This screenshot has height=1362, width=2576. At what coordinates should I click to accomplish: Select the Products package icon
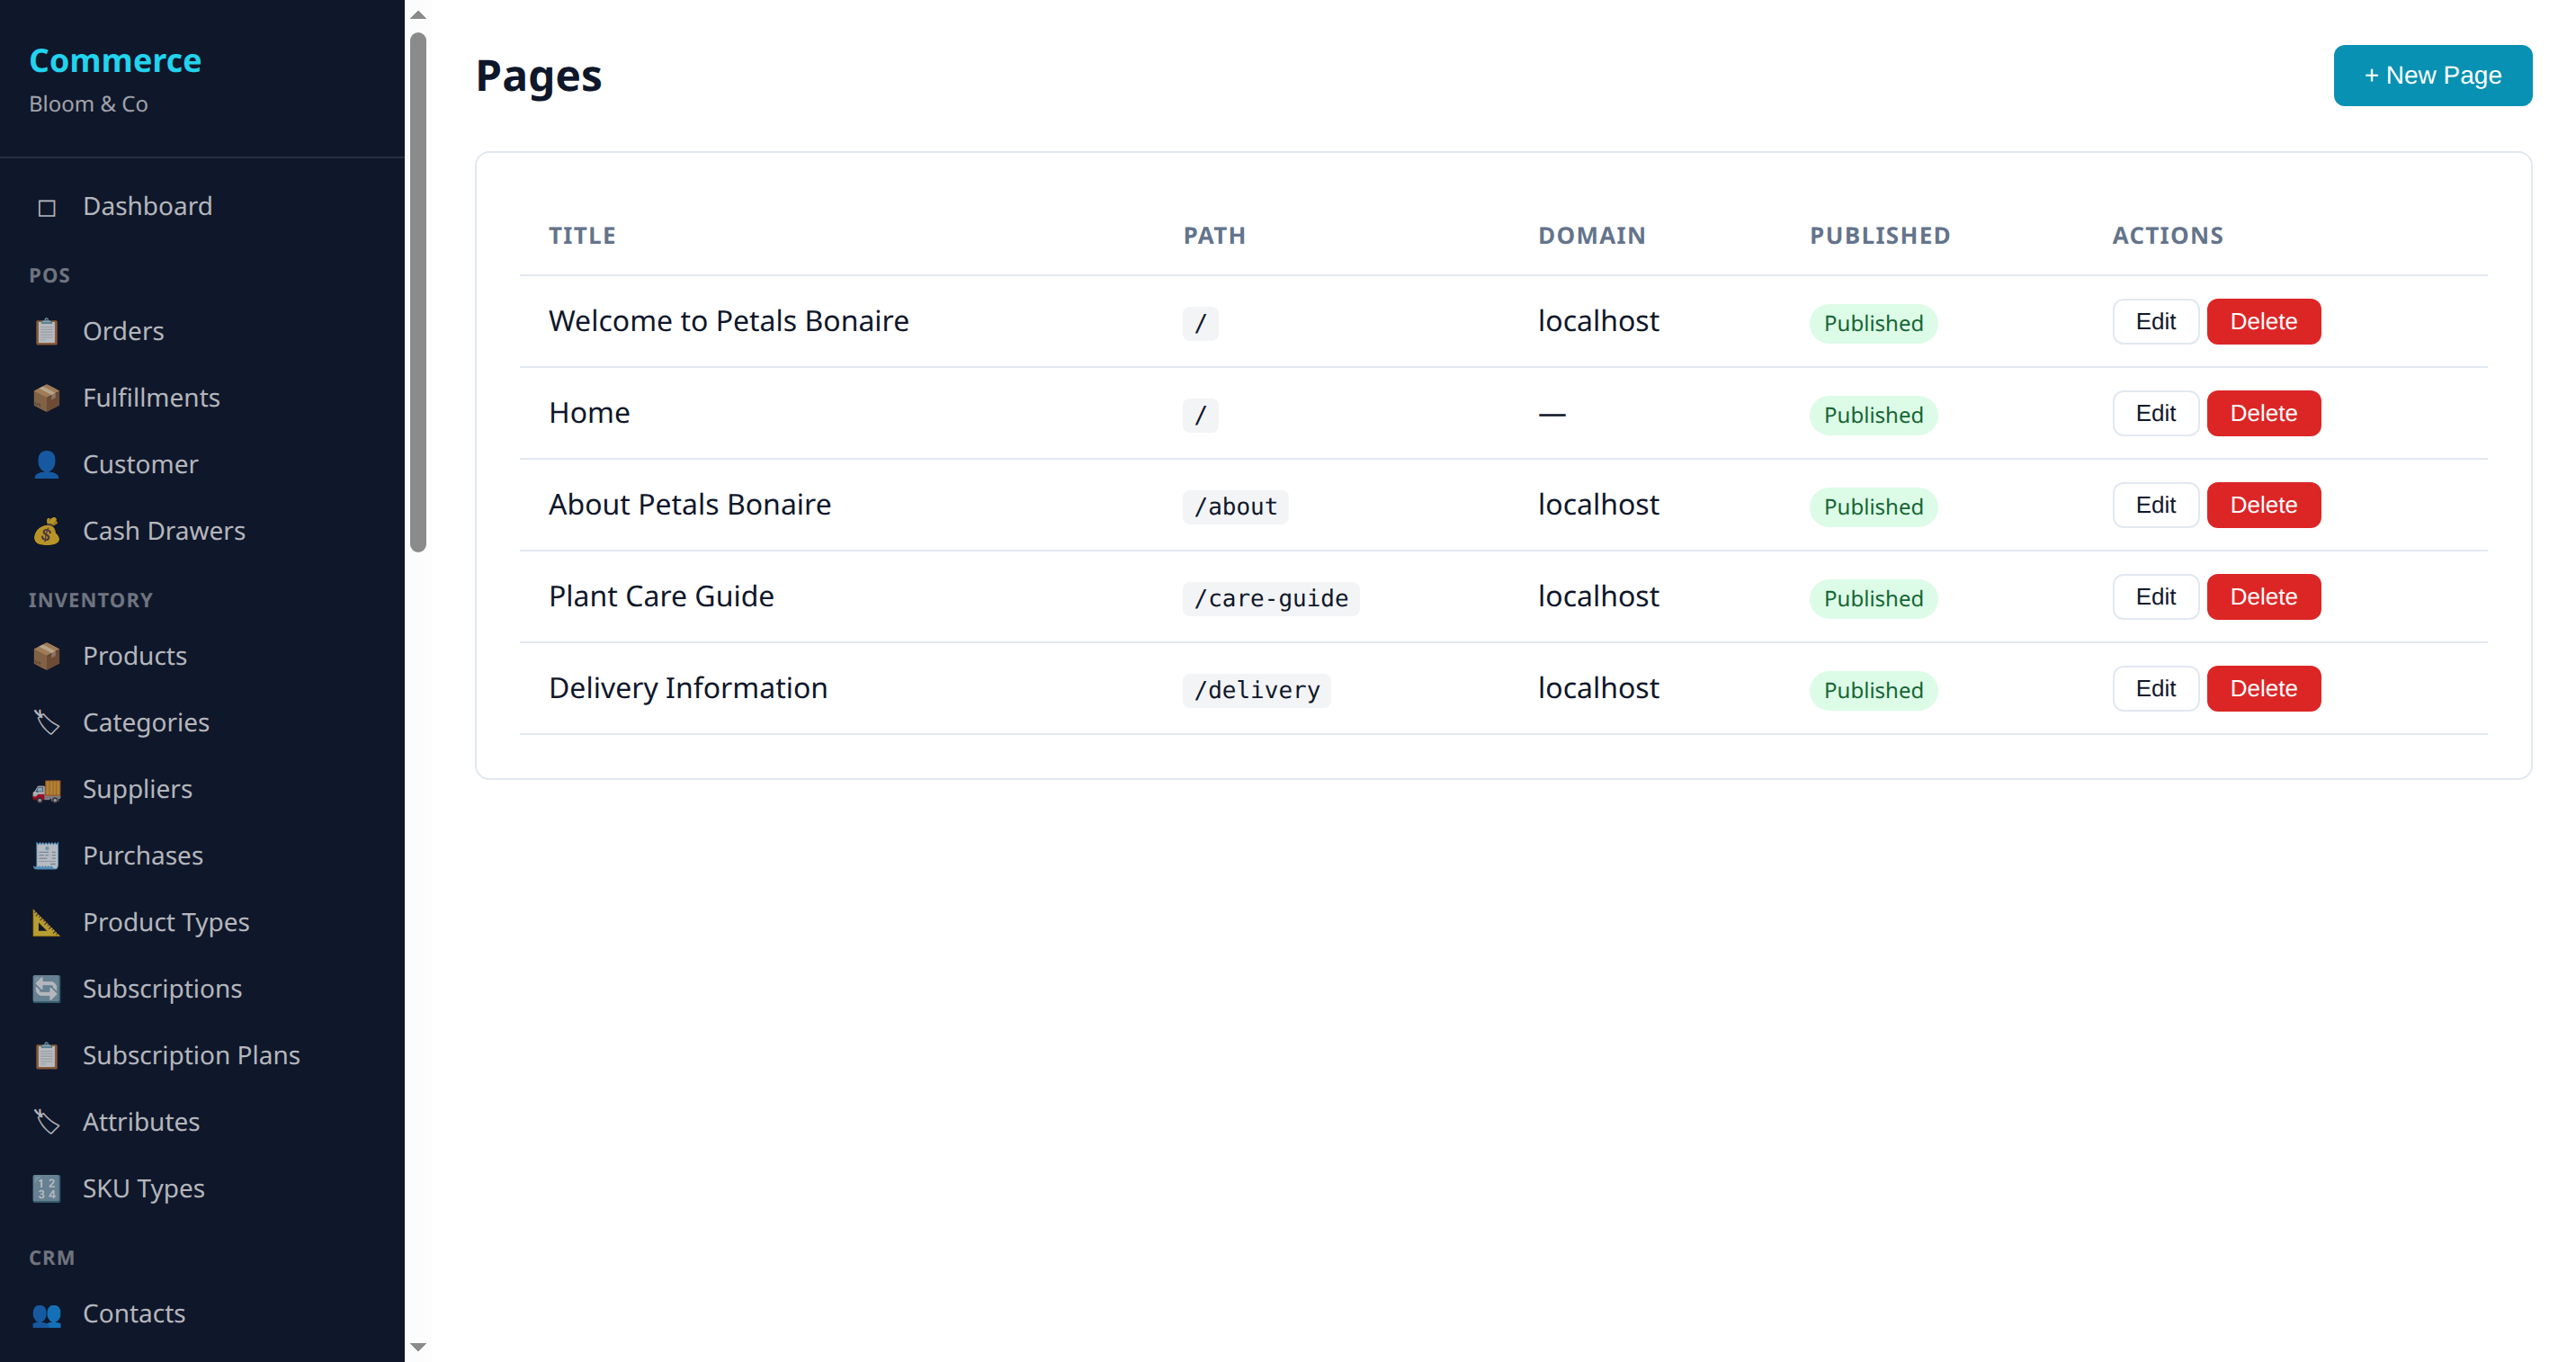click(46, 656)
